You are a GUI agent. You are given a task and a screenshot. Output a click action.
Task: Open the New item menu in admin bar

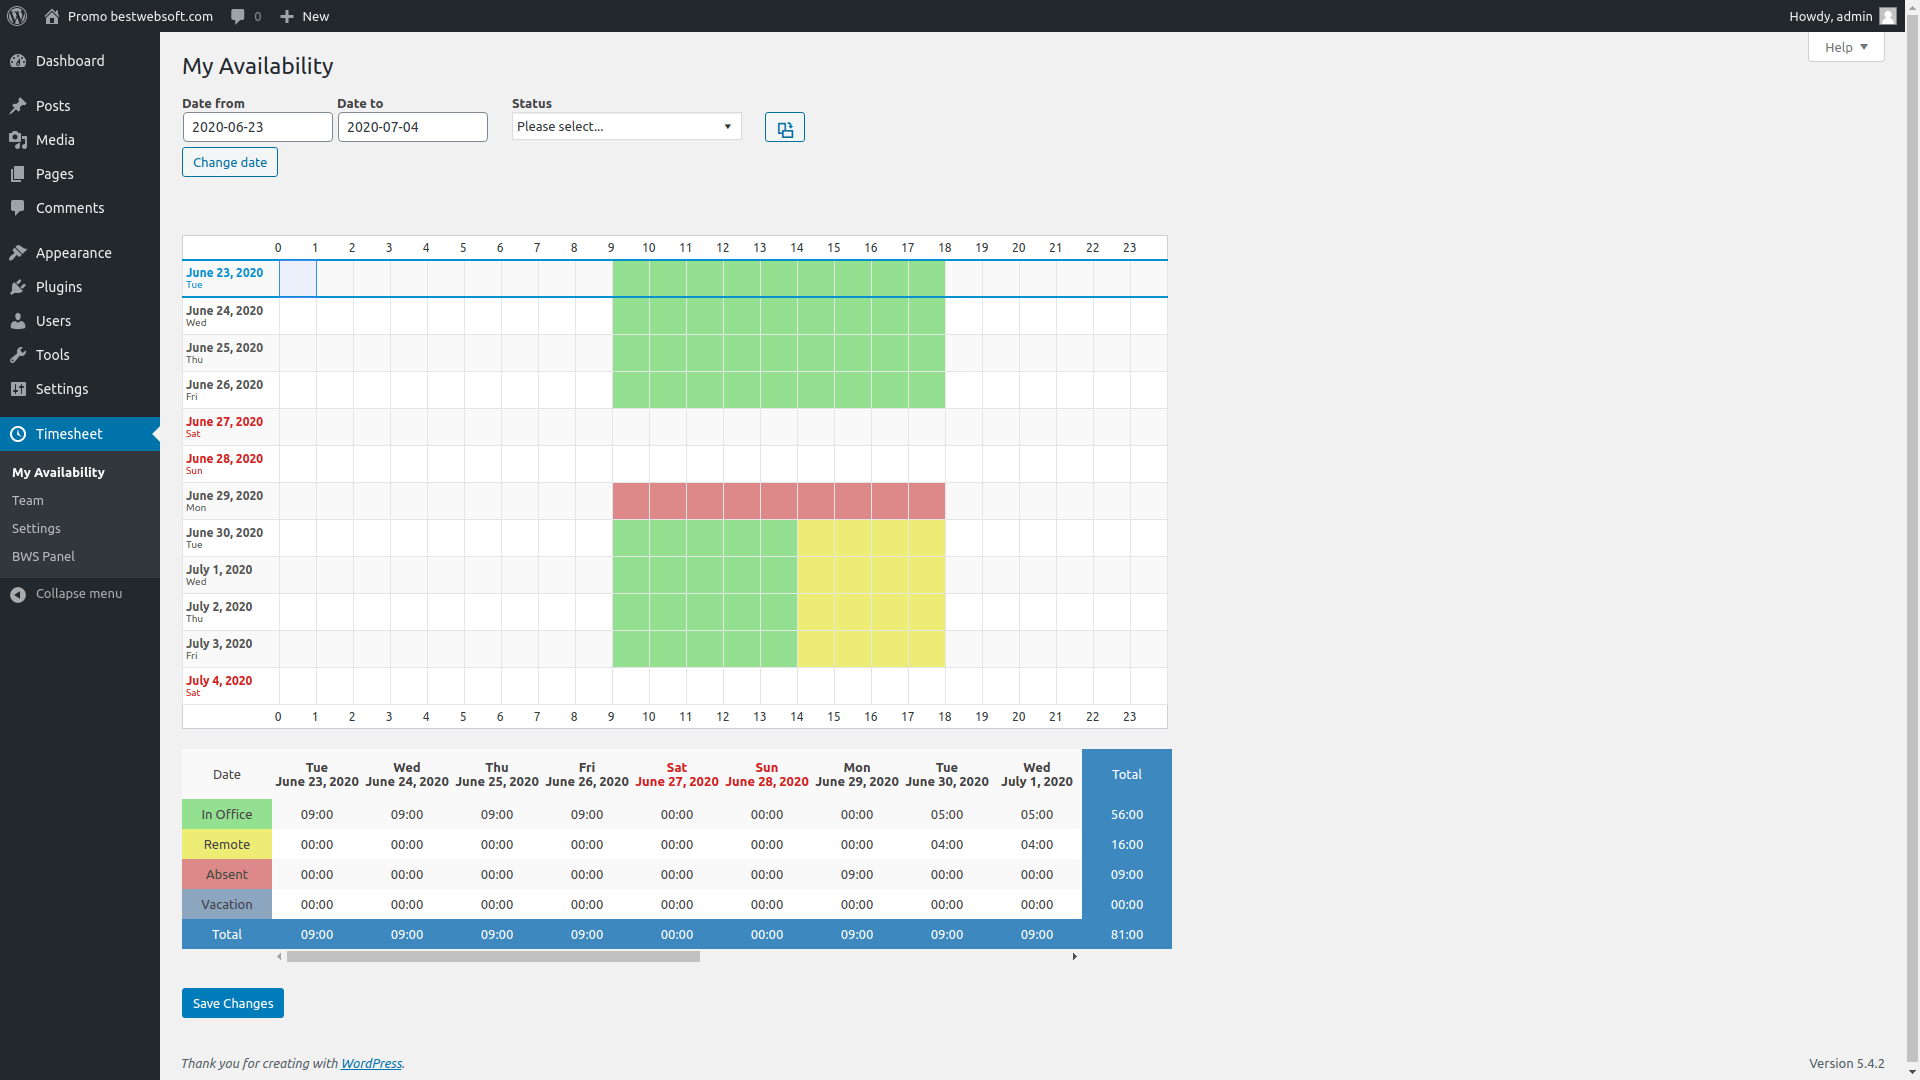(x=303, y=16)
